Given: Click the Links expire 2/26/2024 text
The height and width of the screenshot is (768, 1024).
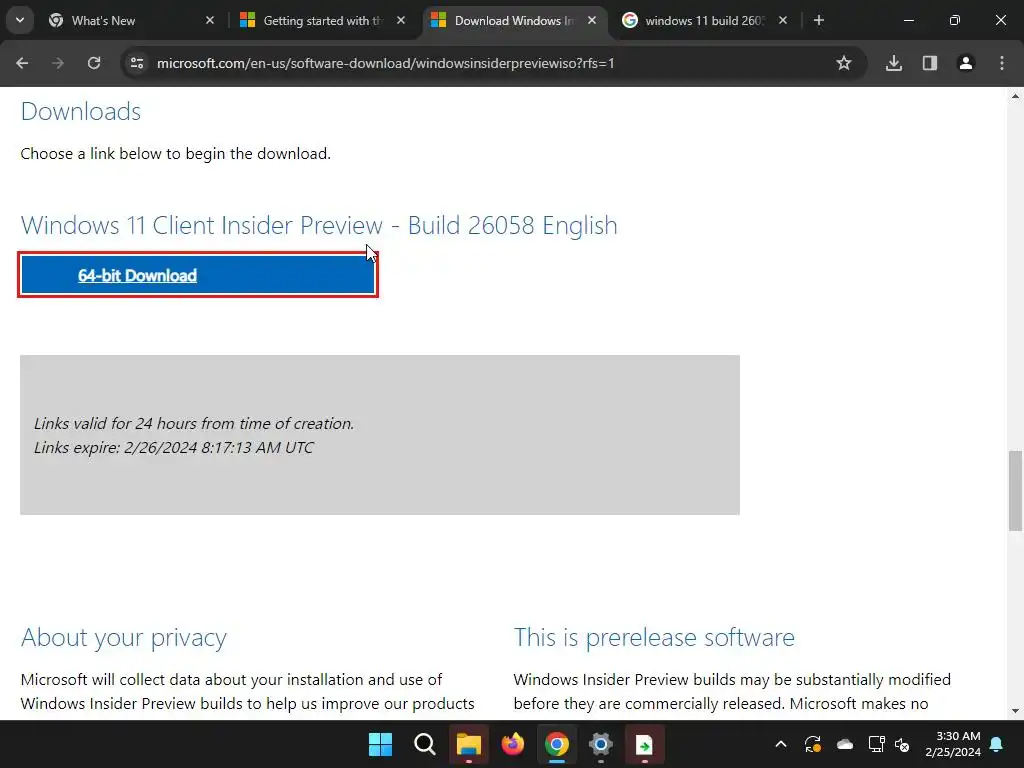Looking at the screenshot, I should click(x=174, y=447).
